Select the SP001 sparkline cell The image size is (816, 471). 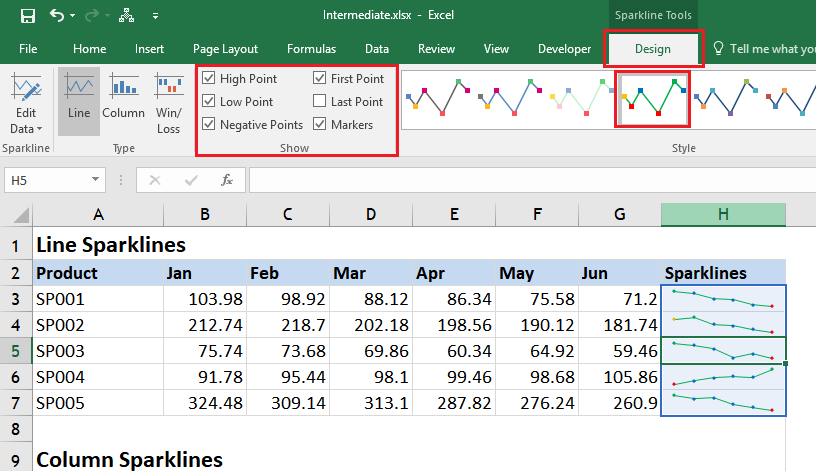(723, 299)
